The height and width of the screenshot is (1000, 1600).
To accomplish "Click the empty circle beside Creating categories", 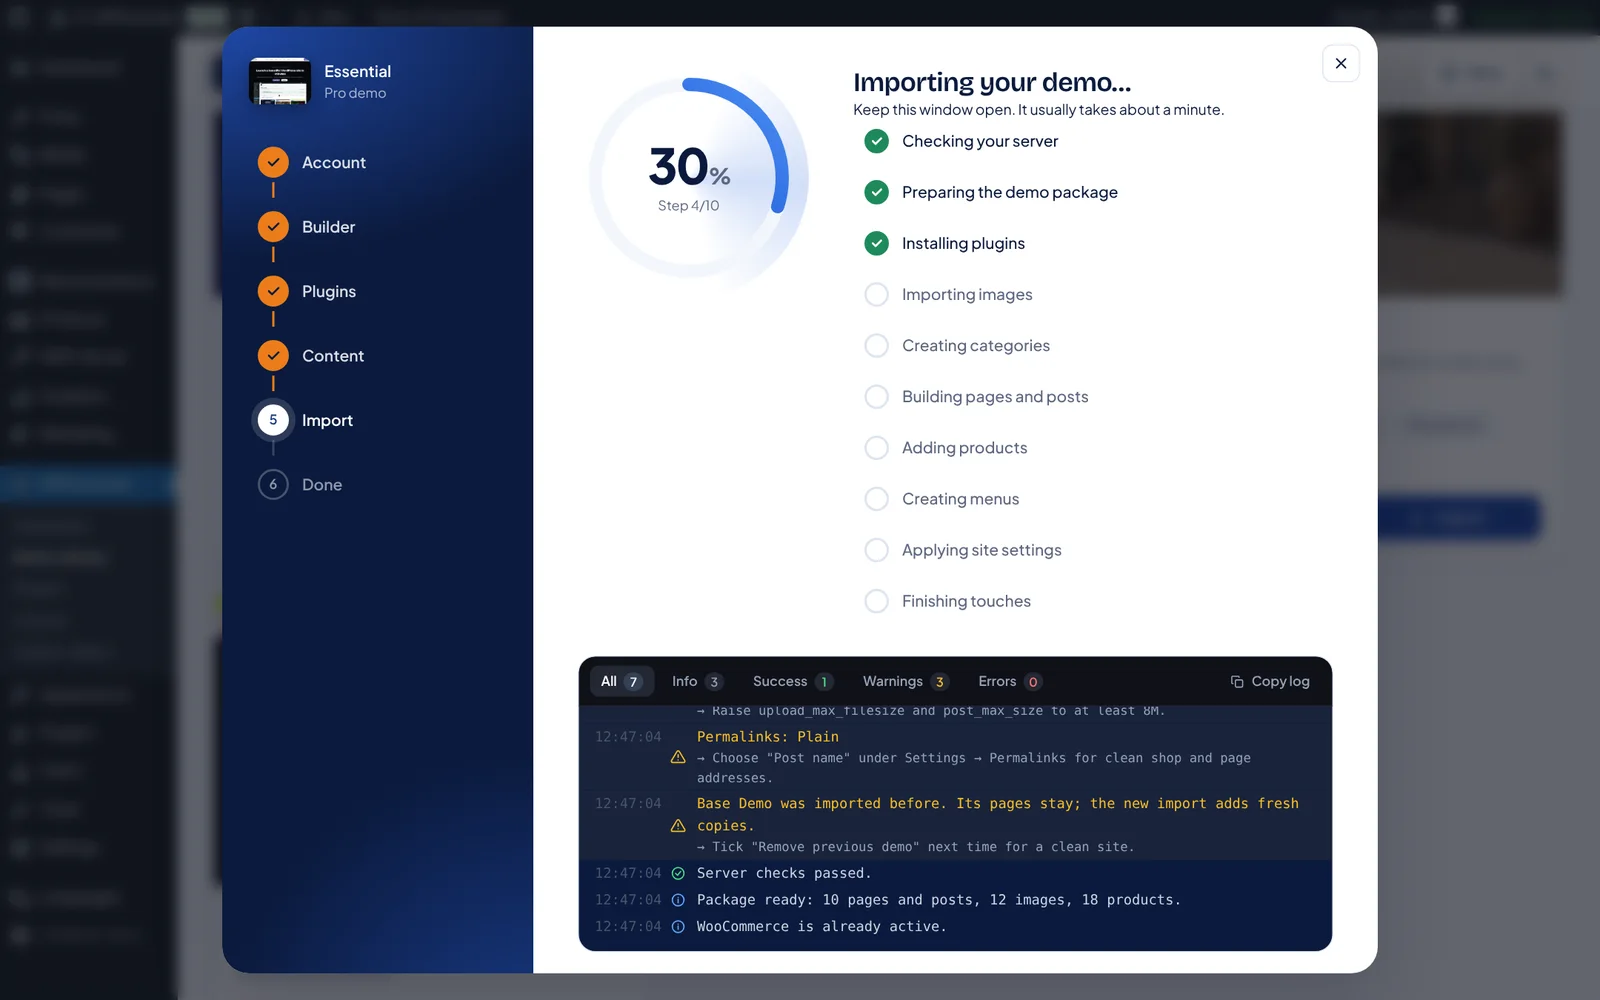I will pyautogui.click(x=876, y=345).
